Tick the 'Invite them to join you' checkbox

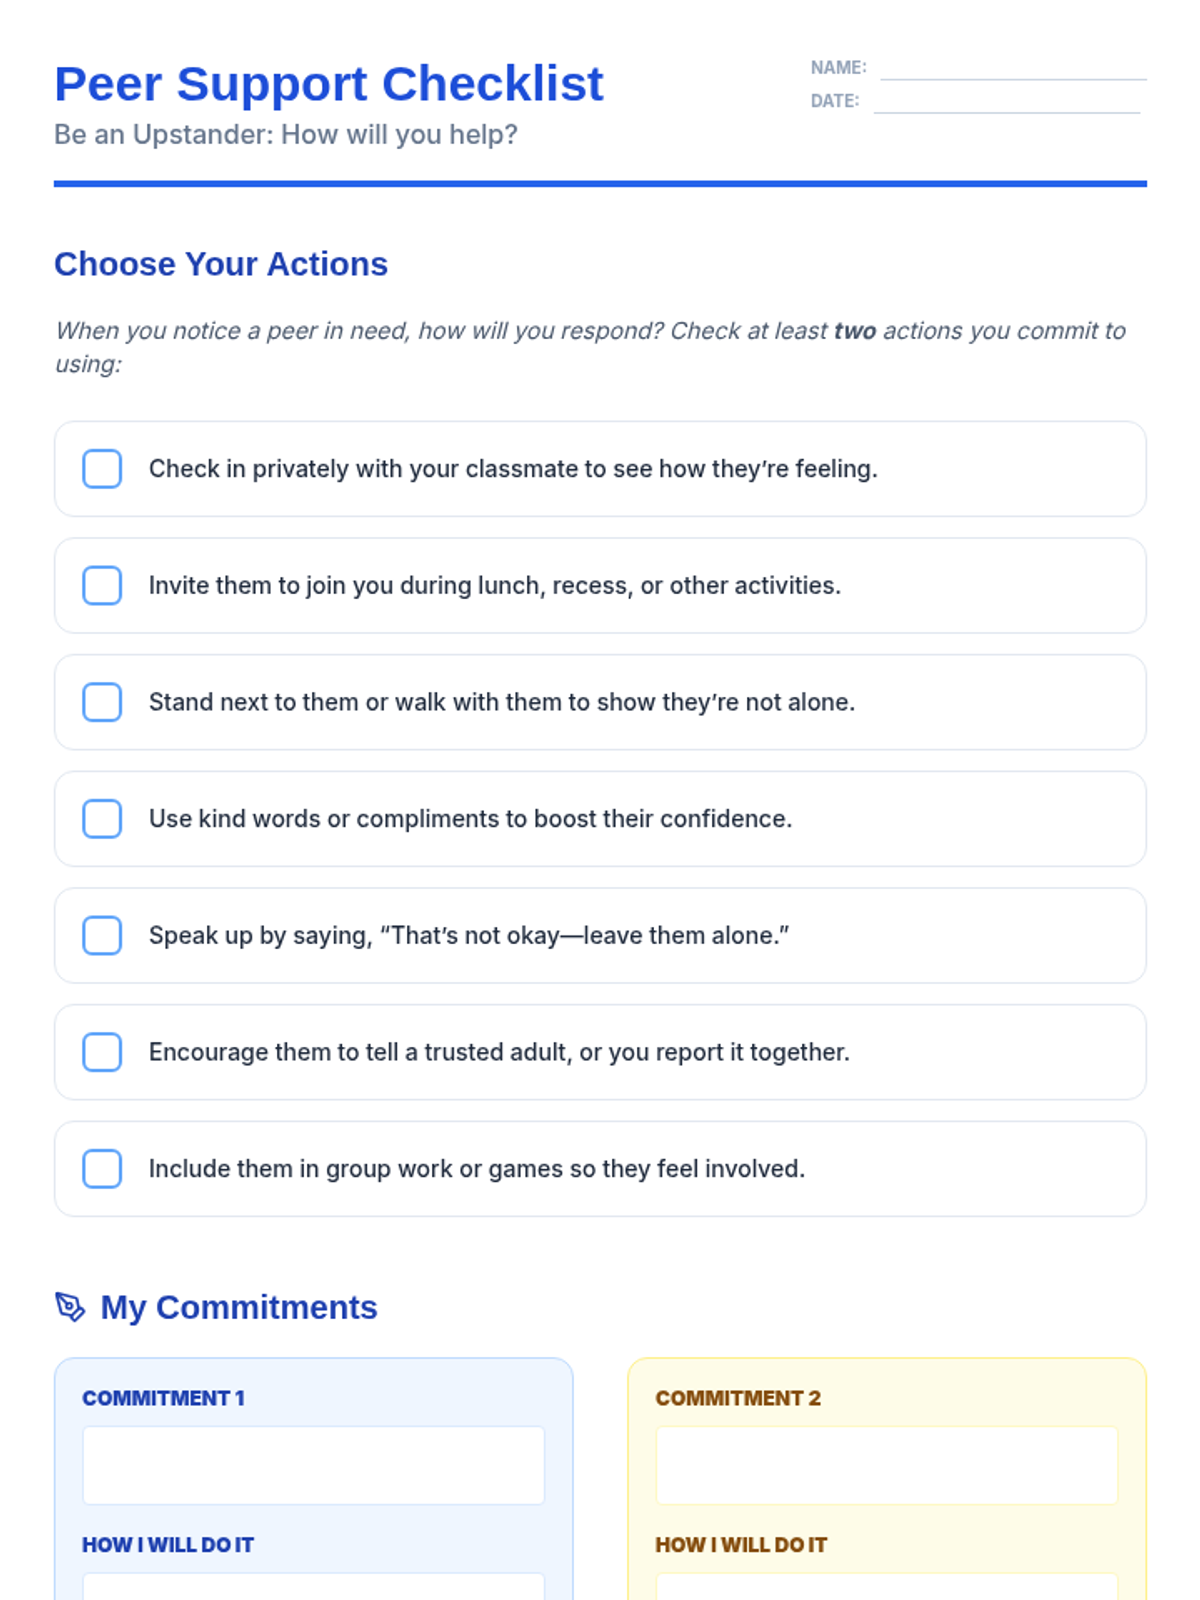[102, 586]
